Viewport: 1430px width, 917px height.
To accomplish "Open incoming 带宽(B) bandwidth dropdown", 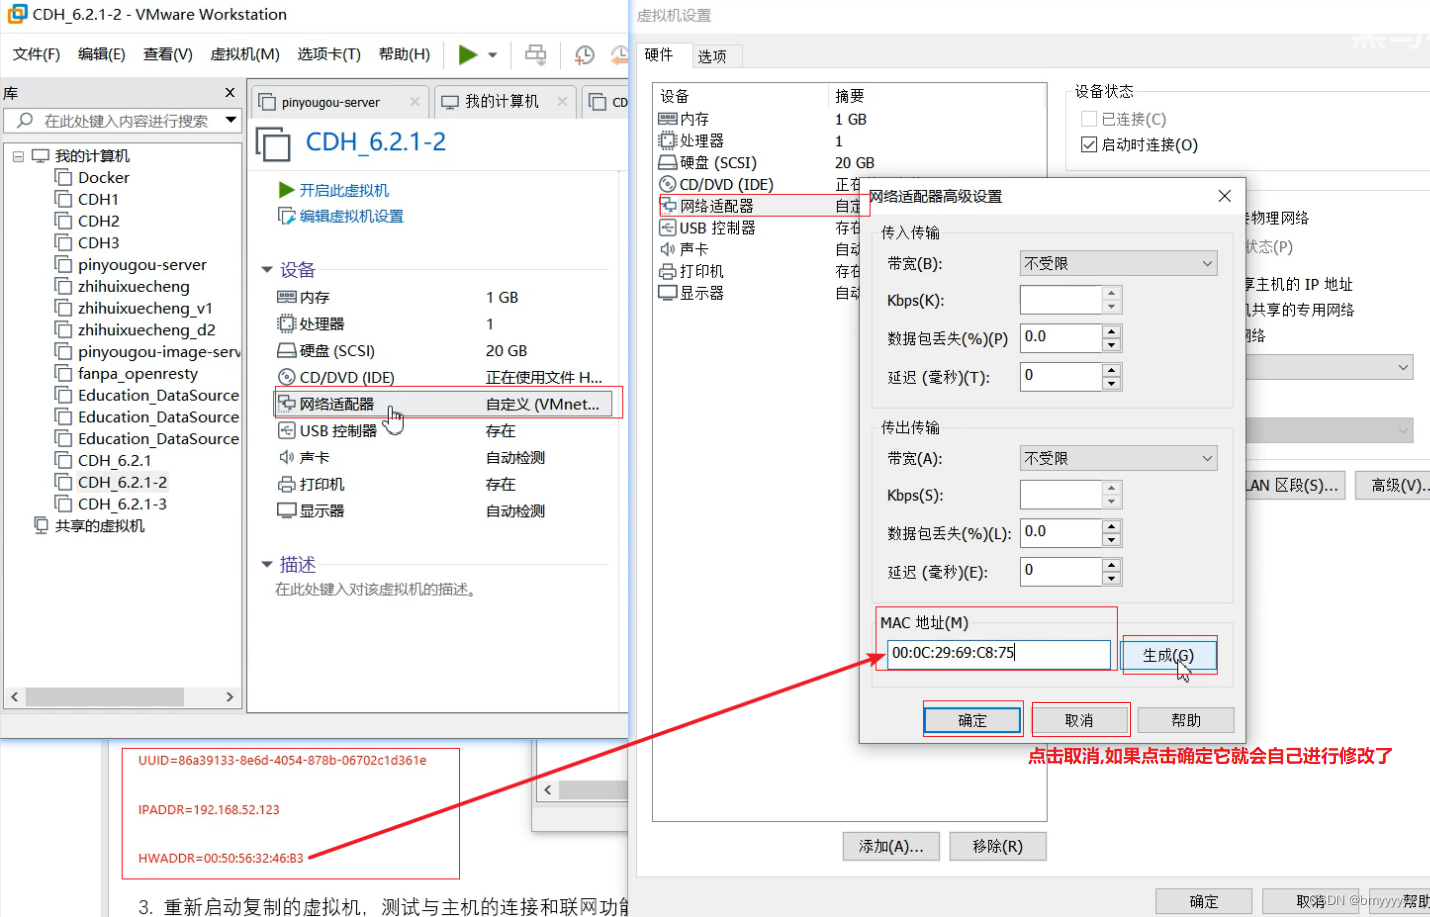I will 1118,263.
